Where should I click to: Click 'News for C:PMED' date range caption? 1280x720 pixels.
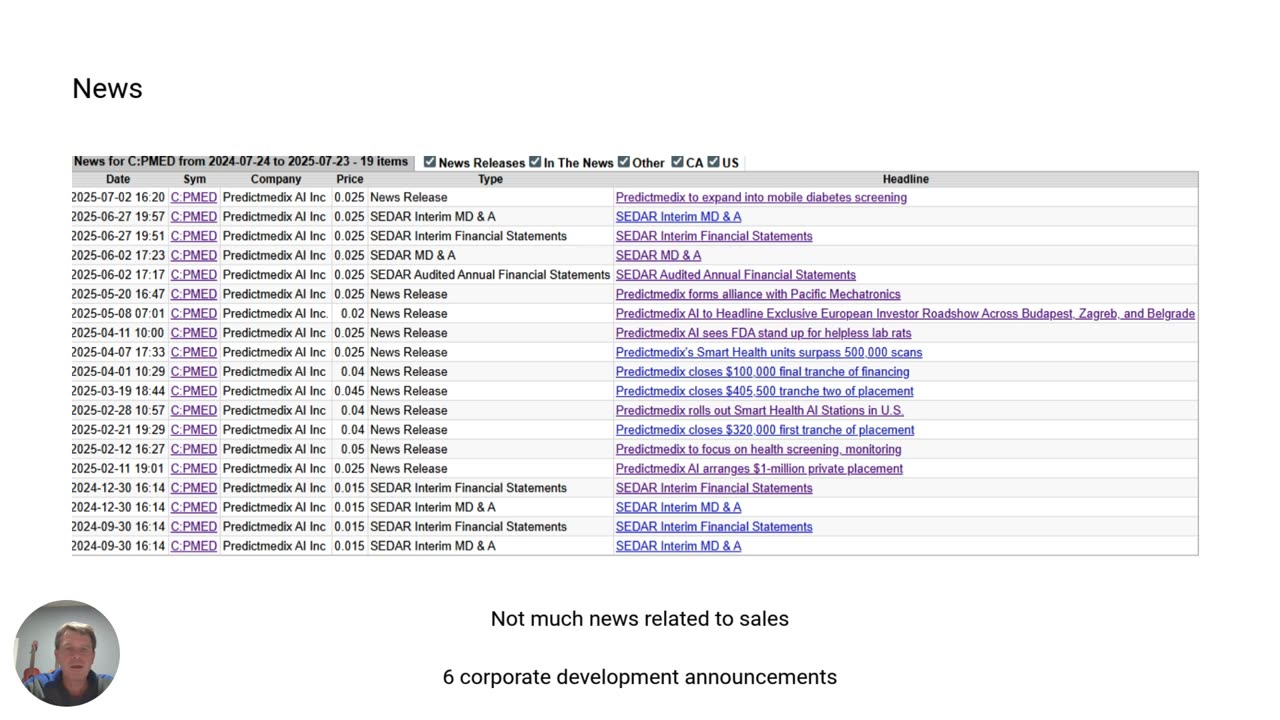coord(240,161)
